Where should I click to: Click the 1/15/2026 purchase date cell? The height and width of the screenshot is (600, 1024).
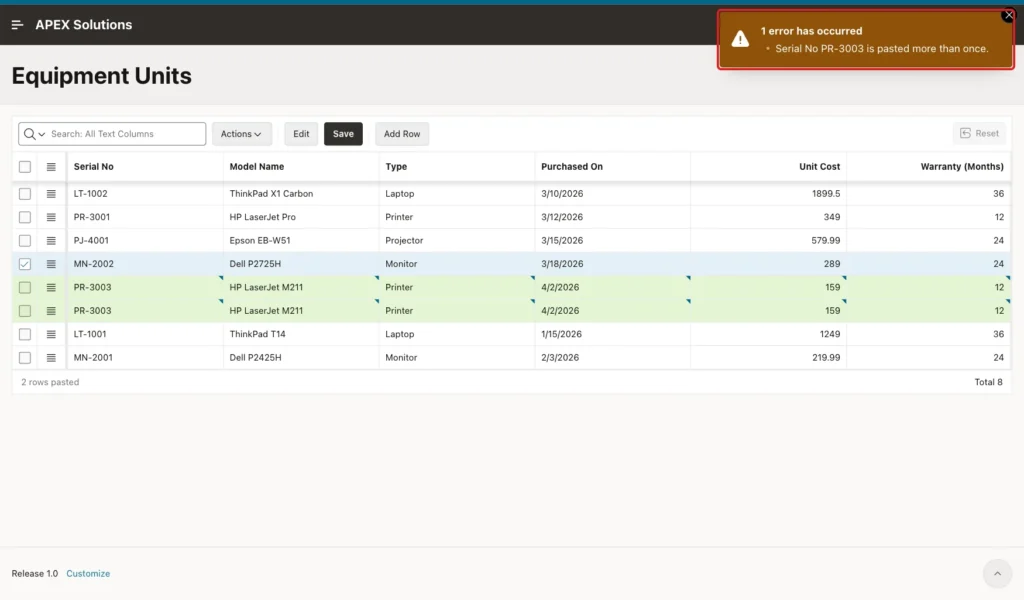click(613, 334)
